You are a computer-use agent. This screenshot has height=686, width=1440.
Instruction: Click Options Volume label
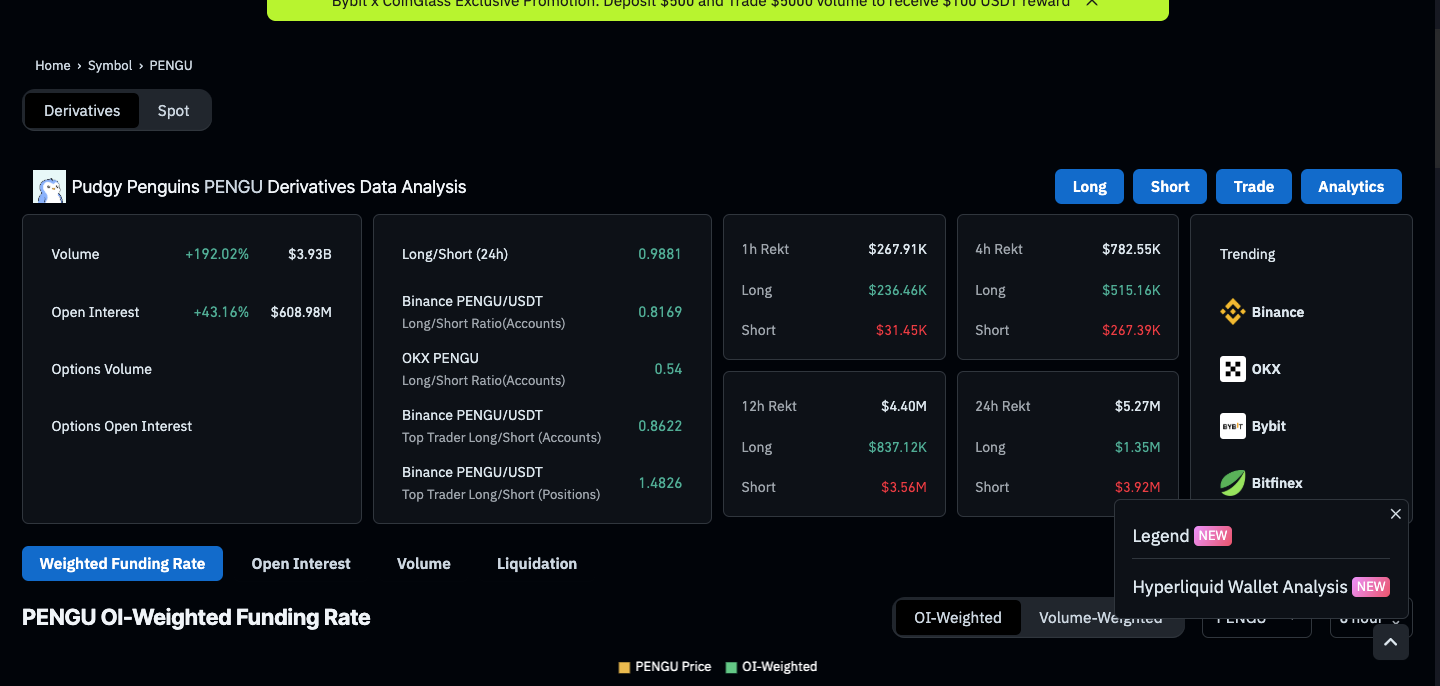click(x=102, y=369)
